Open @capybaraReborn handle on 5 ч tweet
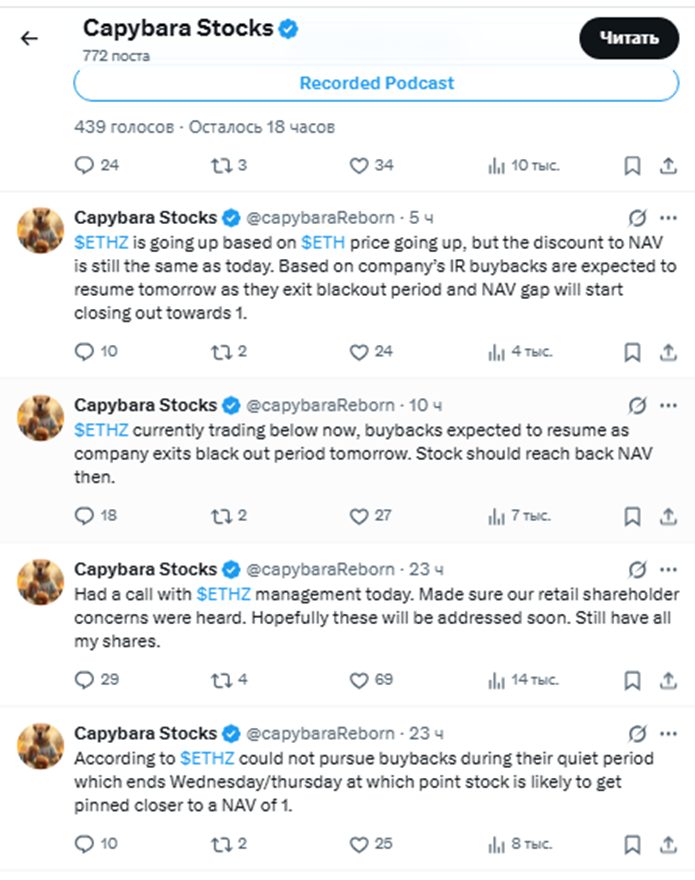The height and width of the screenshot is (880, 695). [x=320, y=217]
